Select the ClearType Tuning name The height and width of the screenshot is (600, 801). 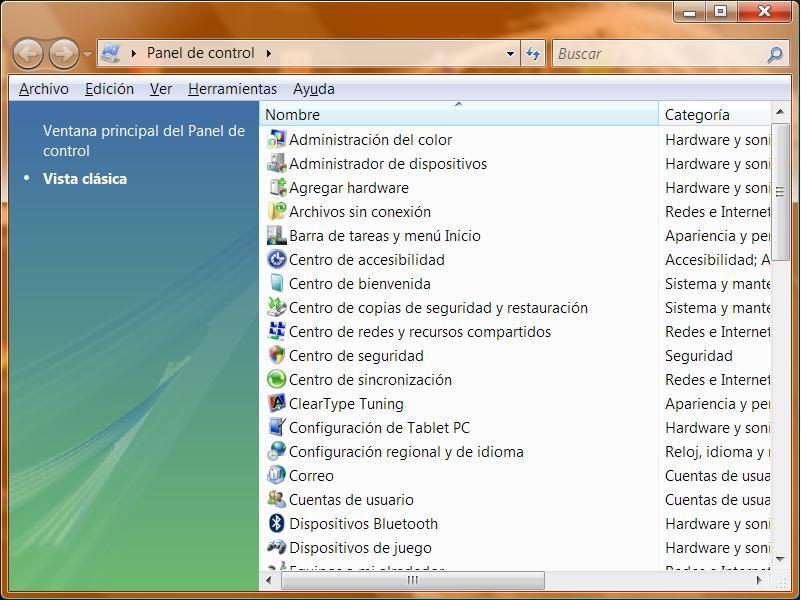[x=346, y=403]
